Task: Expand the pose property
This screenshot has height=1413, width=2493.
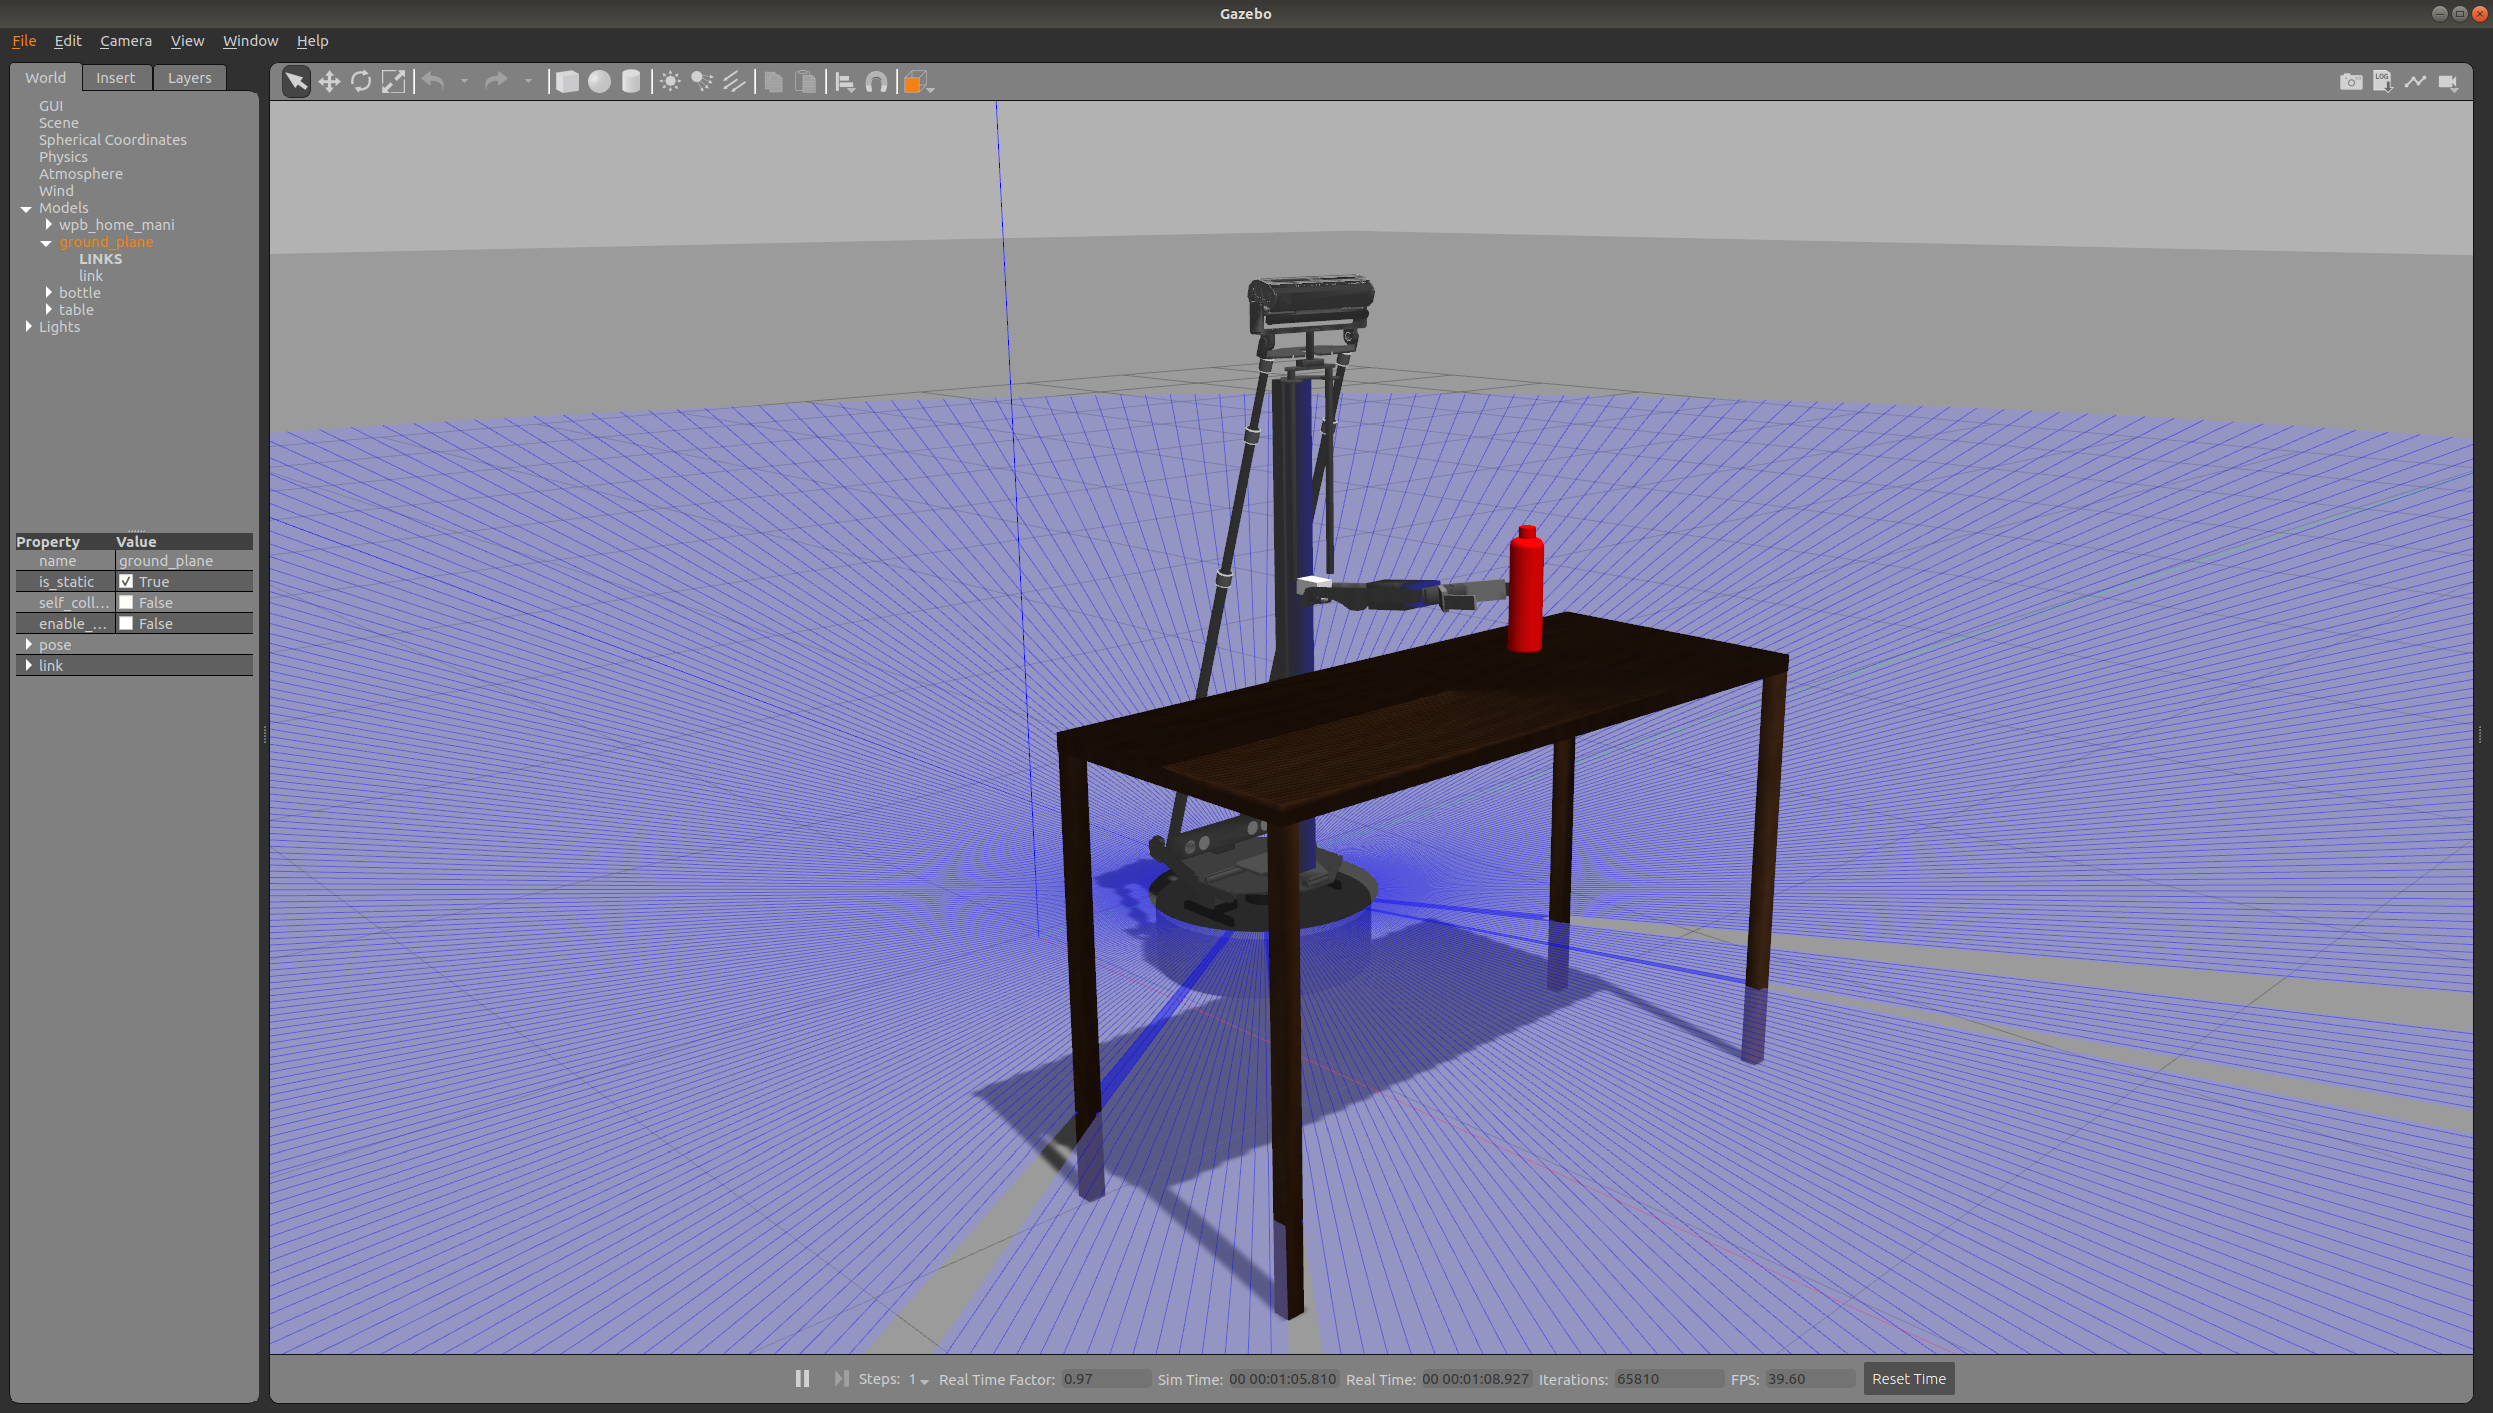Action: (28, 644)
